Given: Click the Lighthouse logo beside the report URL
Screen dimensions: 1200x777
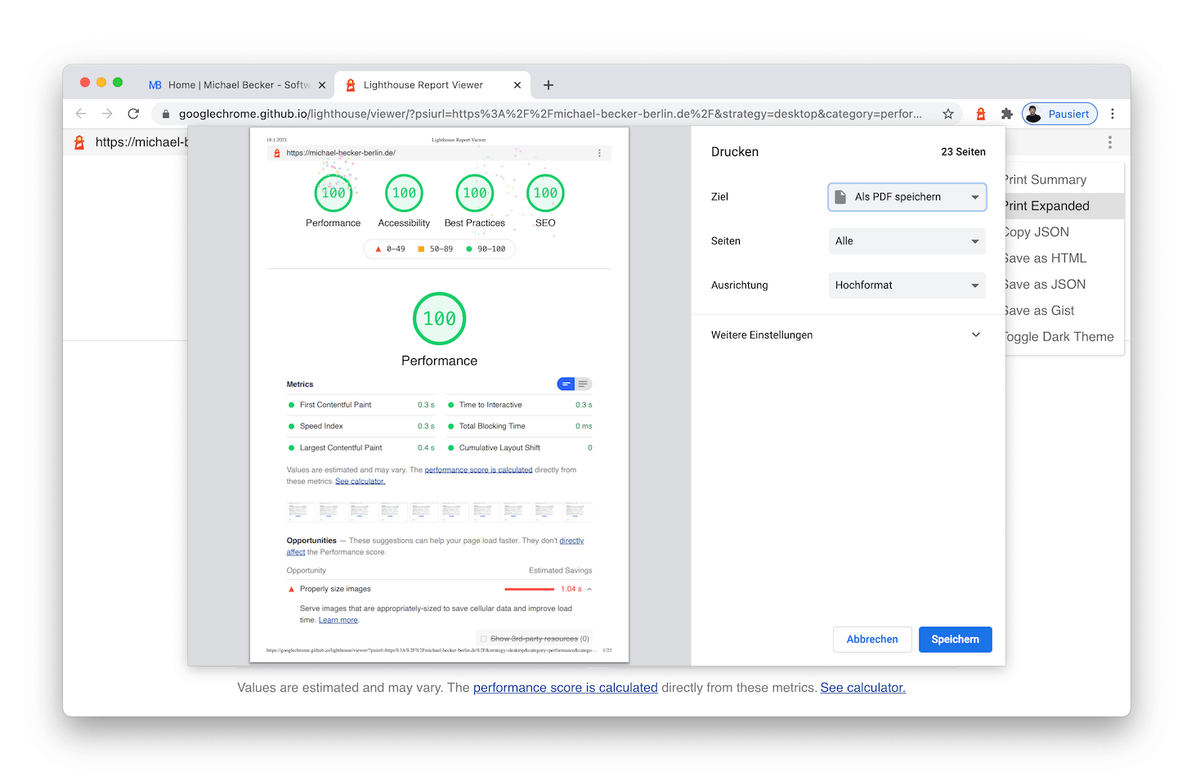Looking at the screenshot, I should [80, 143].
